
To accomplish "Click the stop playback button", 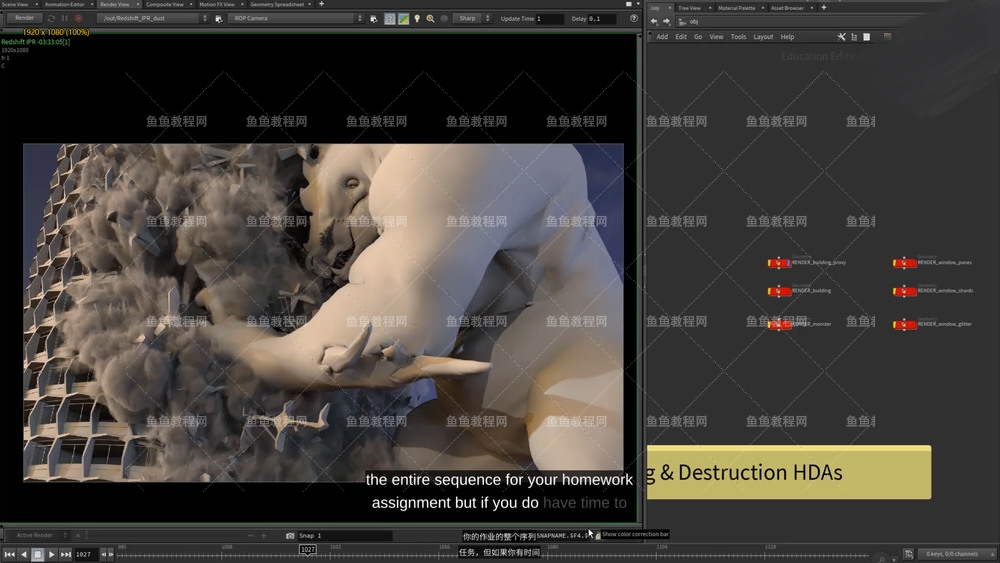I will [38, 555].
